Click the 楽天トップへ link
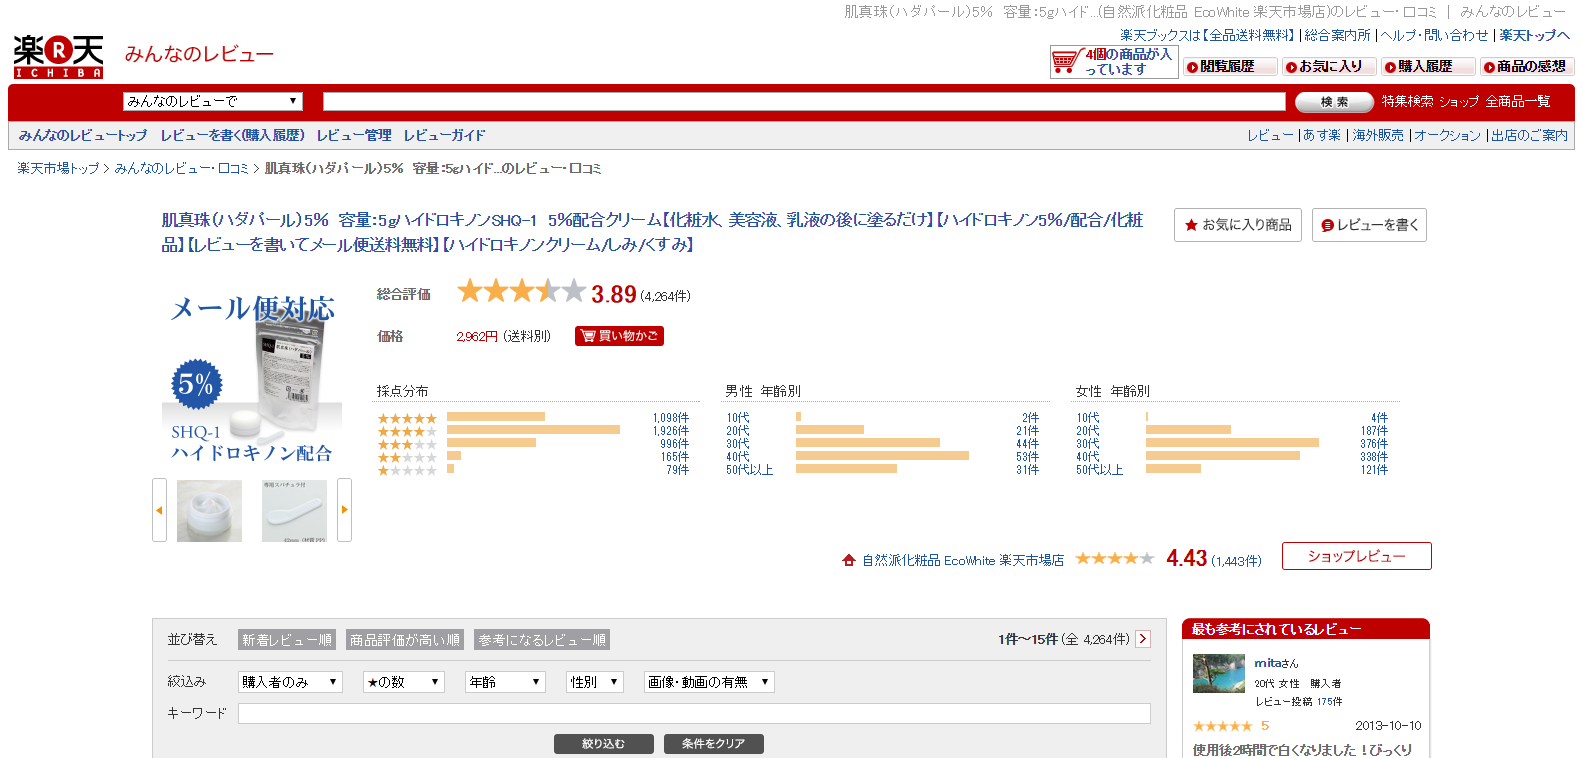Viewport: 1583px width, 758px height. click(1534, 35)
